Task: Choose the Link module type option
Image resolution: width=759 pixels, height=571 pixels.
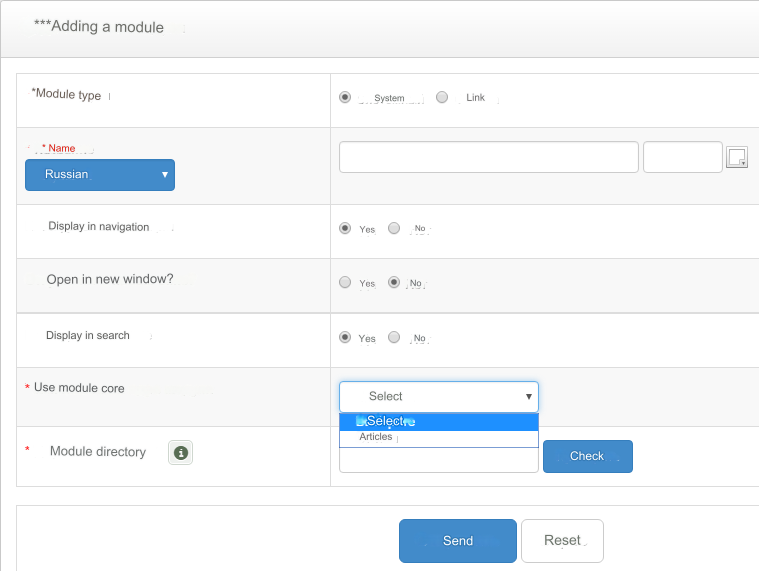Action: pyautogui.click(x=442, y=97)
